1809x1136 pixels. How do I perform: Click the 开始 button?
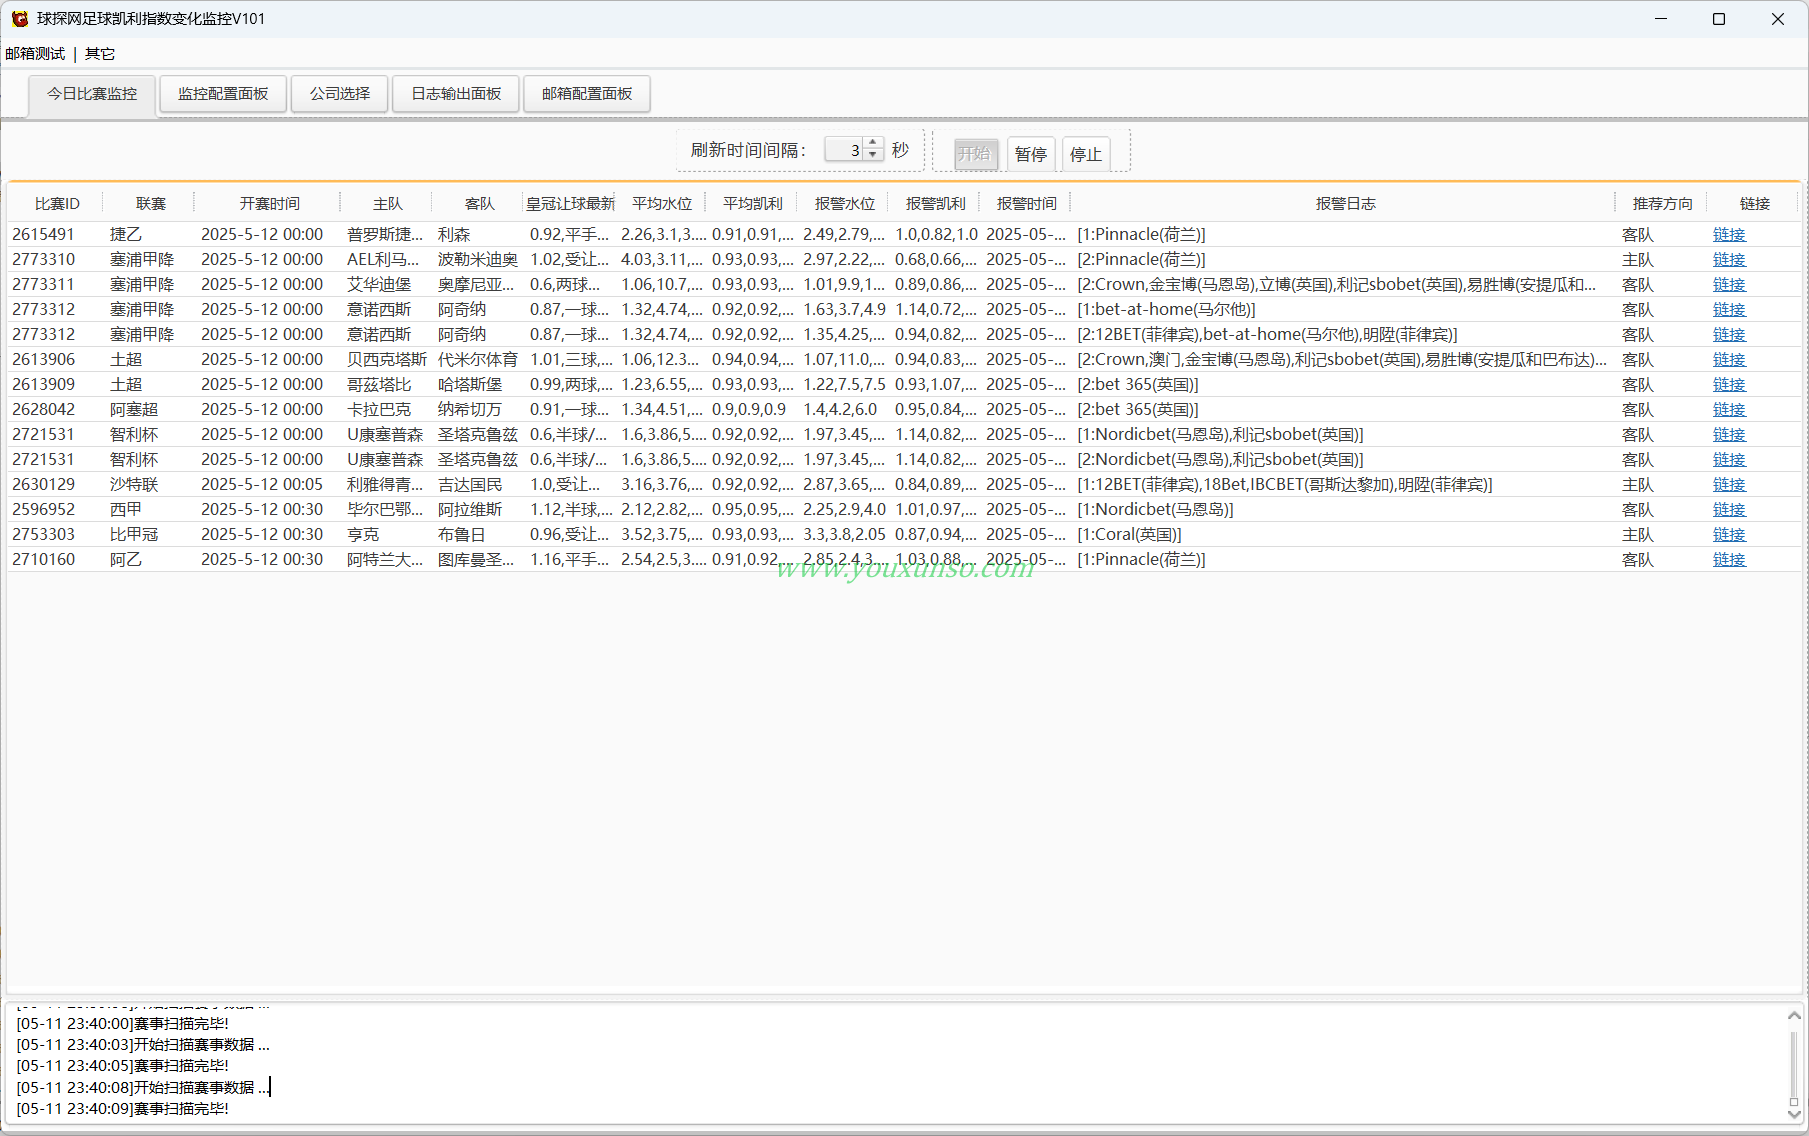(975, 154)
